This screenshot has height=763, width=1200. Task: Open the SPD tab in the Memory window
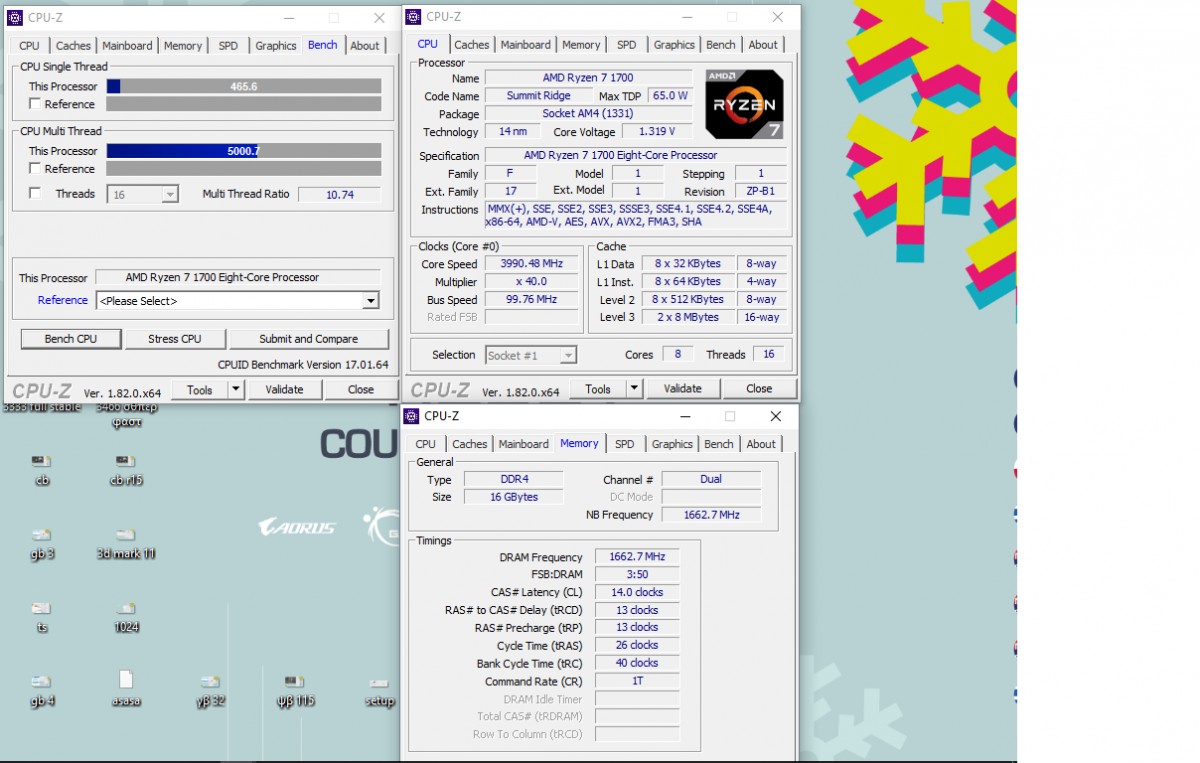(x=624, y=444)
